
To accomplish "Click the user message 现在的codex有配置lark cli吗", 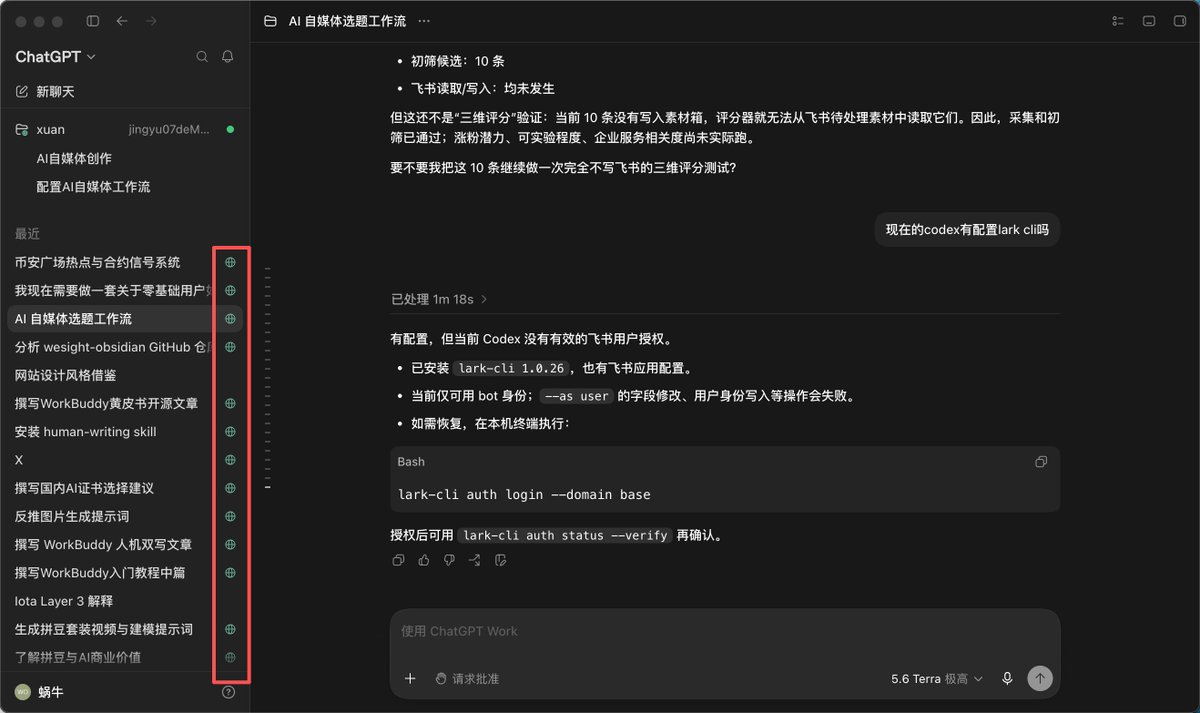I will click(x=967, y=230).
